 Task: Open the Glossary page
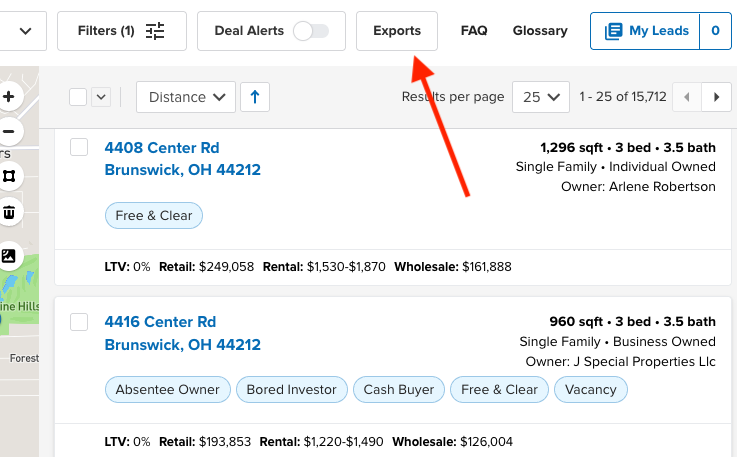[540, 31]
